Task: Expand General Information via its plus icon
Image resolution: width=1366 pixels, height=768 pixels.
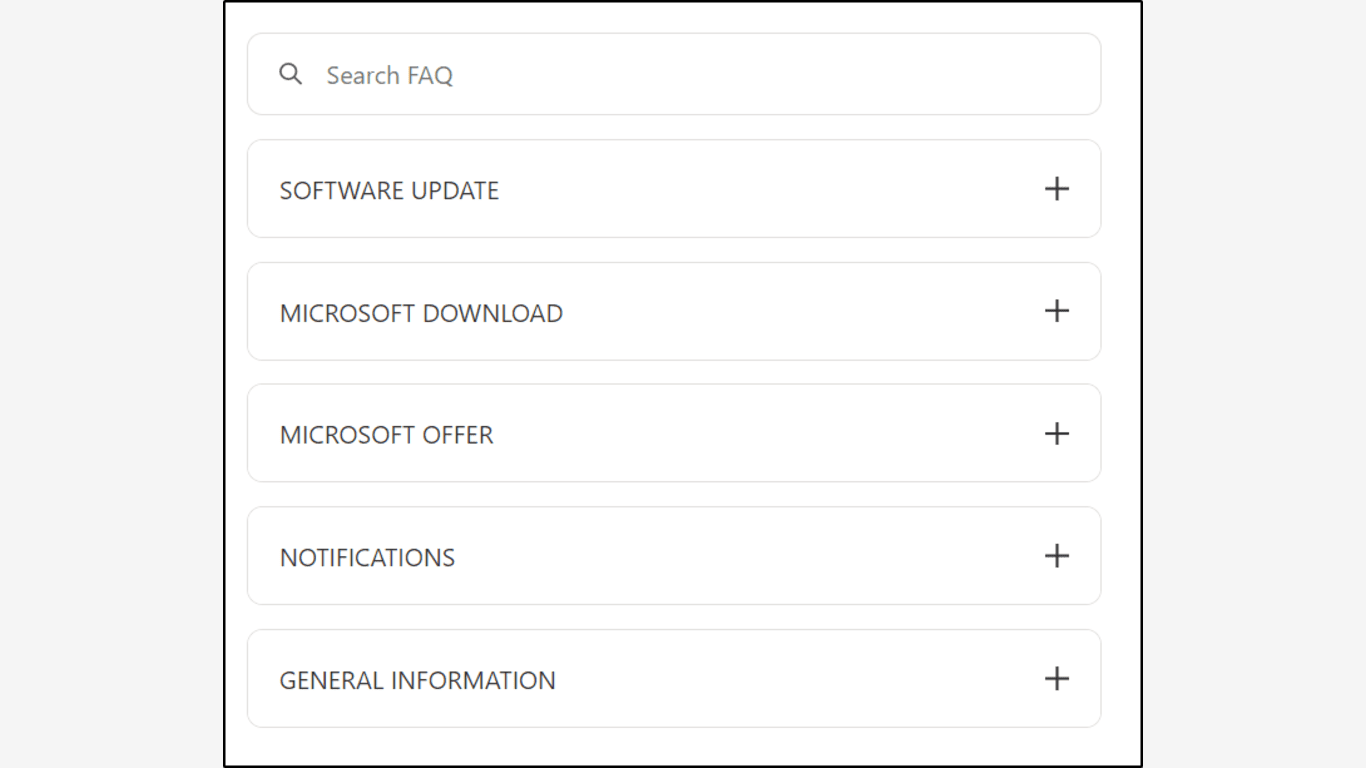Action: [1056, 679]
